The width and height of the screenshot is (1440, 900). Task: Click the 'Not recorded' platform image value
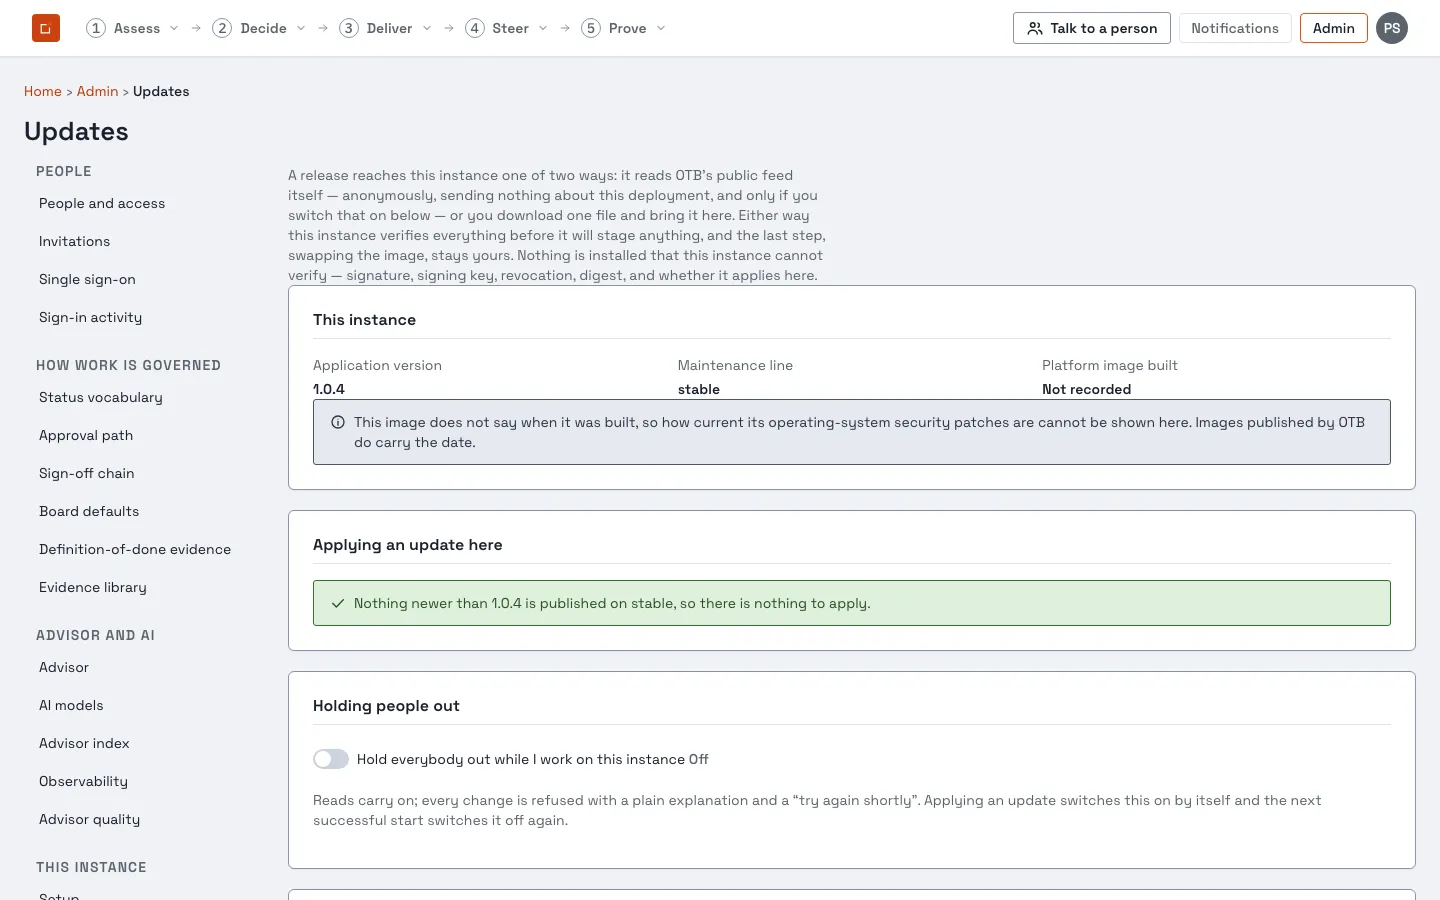pyautogui.click(x=1087, y=389)
